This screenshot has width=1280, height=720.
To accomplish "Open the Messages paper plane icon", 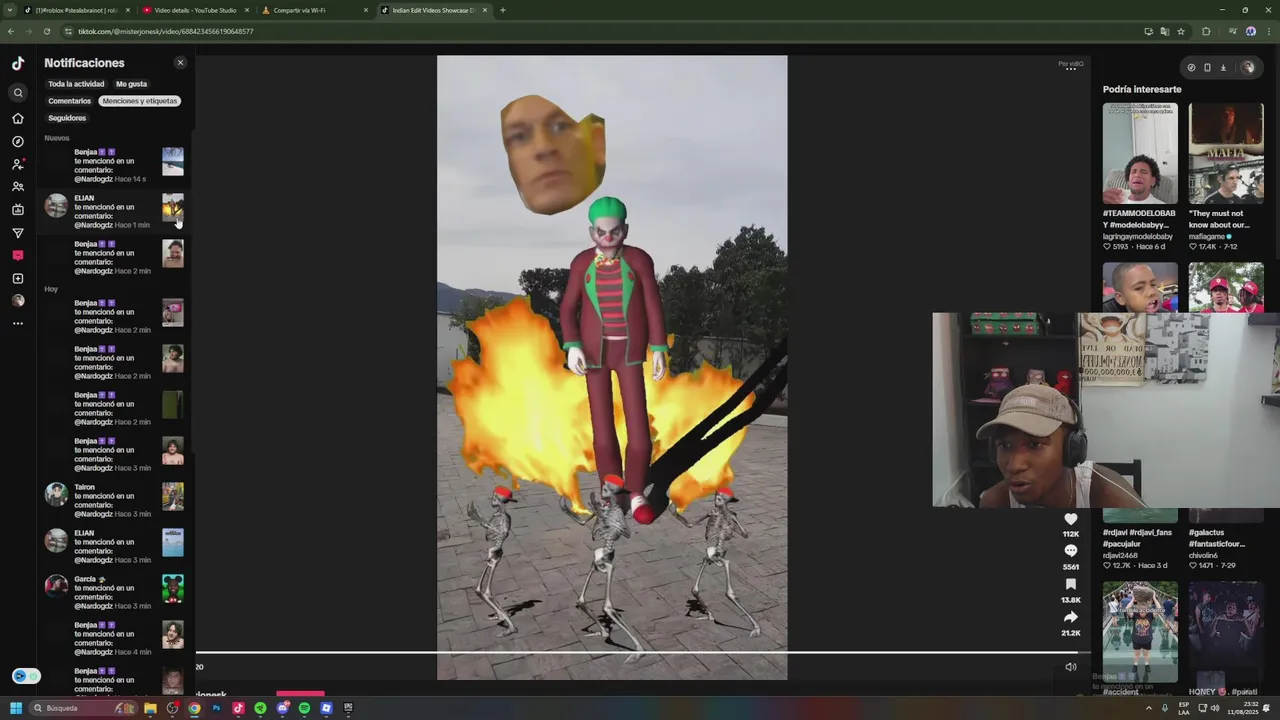I will coord(18,233).
